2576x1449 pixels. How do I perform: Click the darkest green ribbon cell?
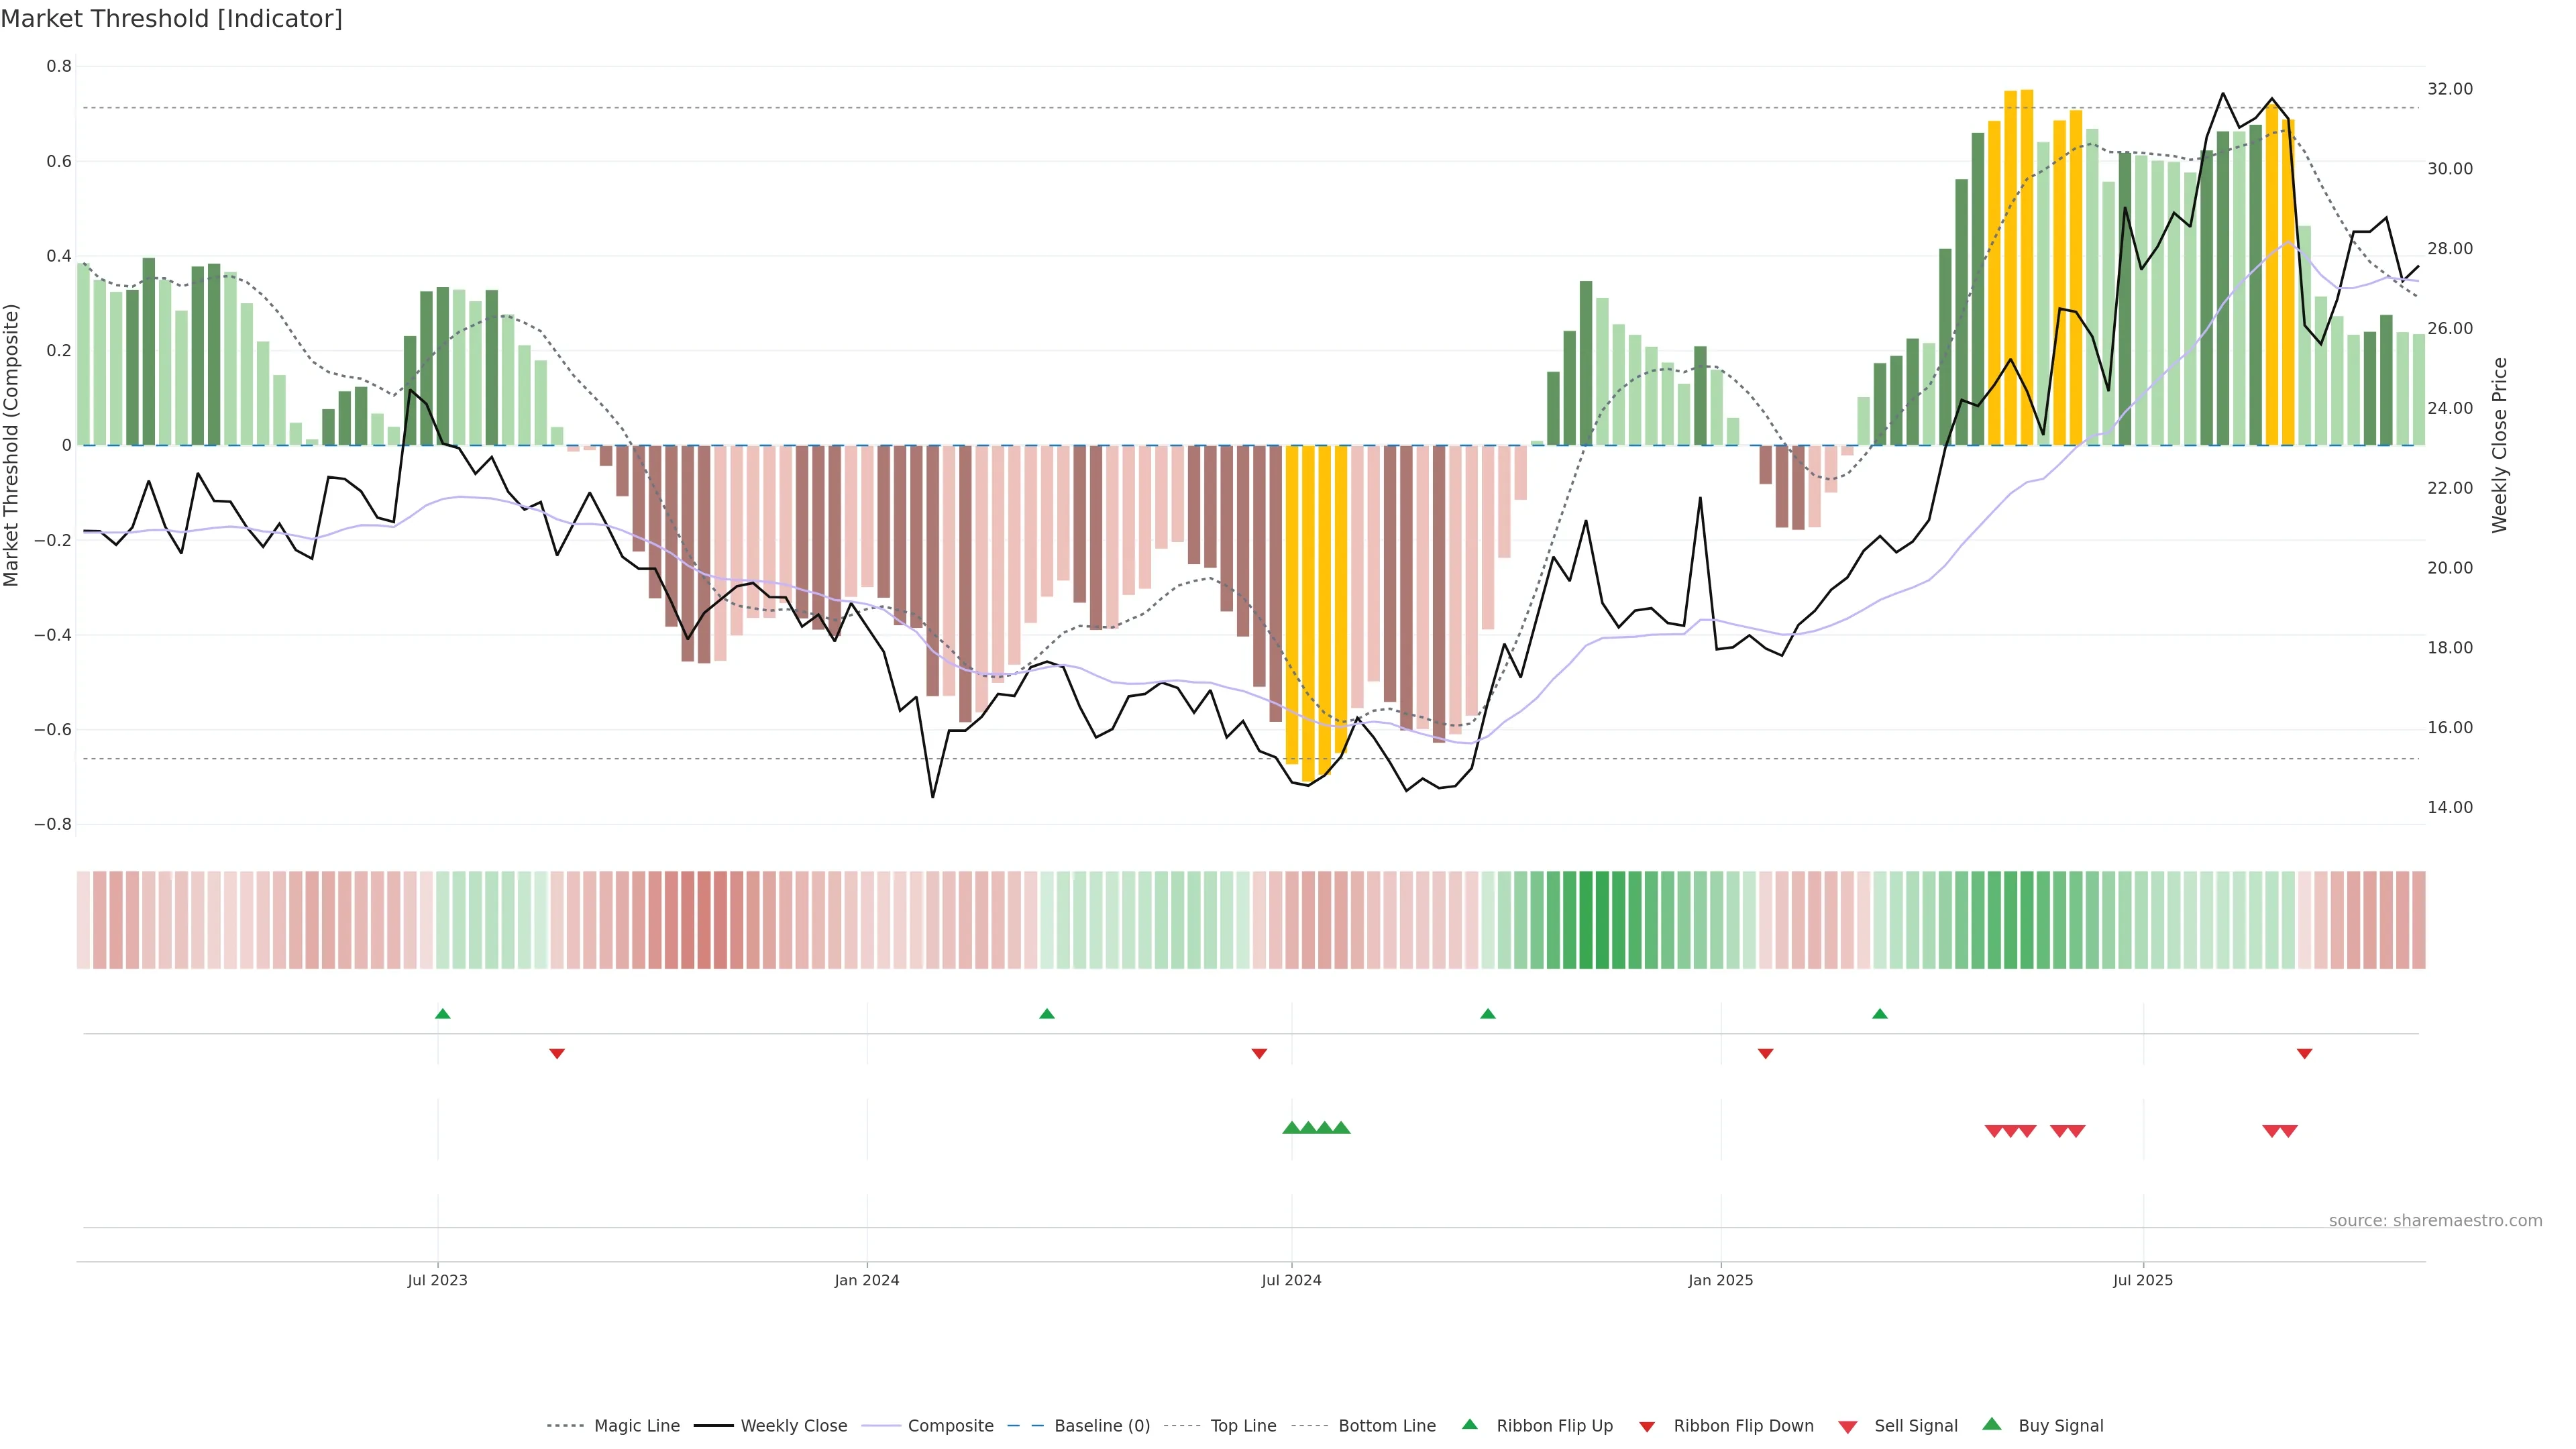(x=1602, y=920)
